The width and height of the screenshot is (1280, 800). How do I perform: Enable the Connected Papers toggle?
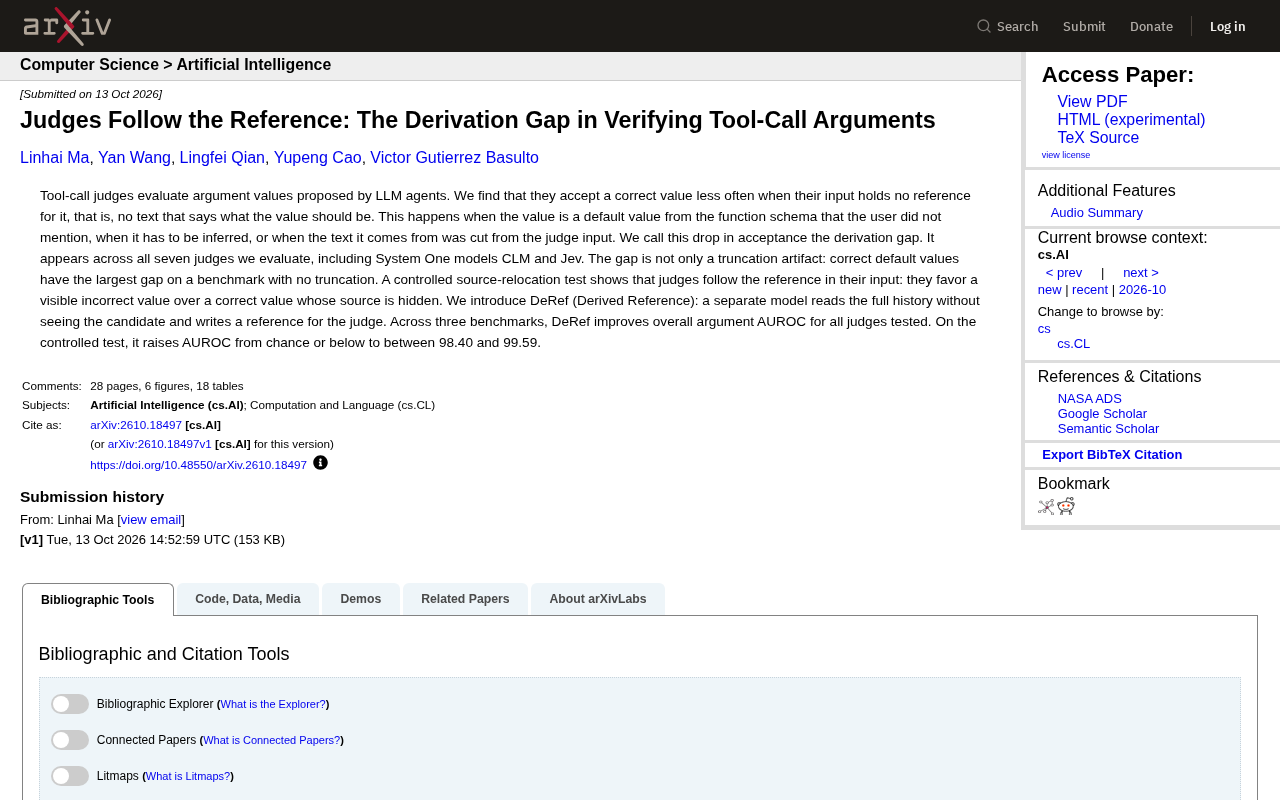[x=70, y=740]
